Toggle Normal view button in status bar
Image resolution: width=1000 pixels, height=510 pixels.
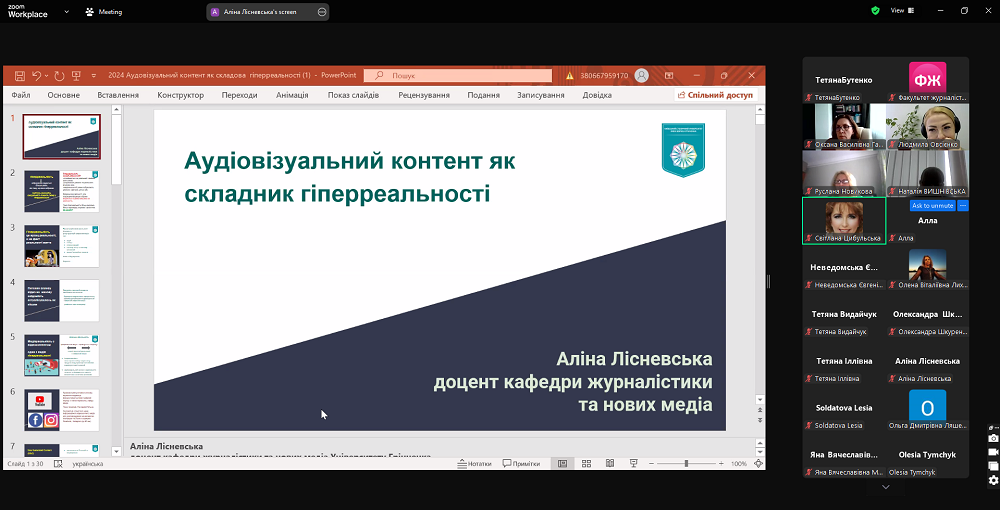coord(562,464)
